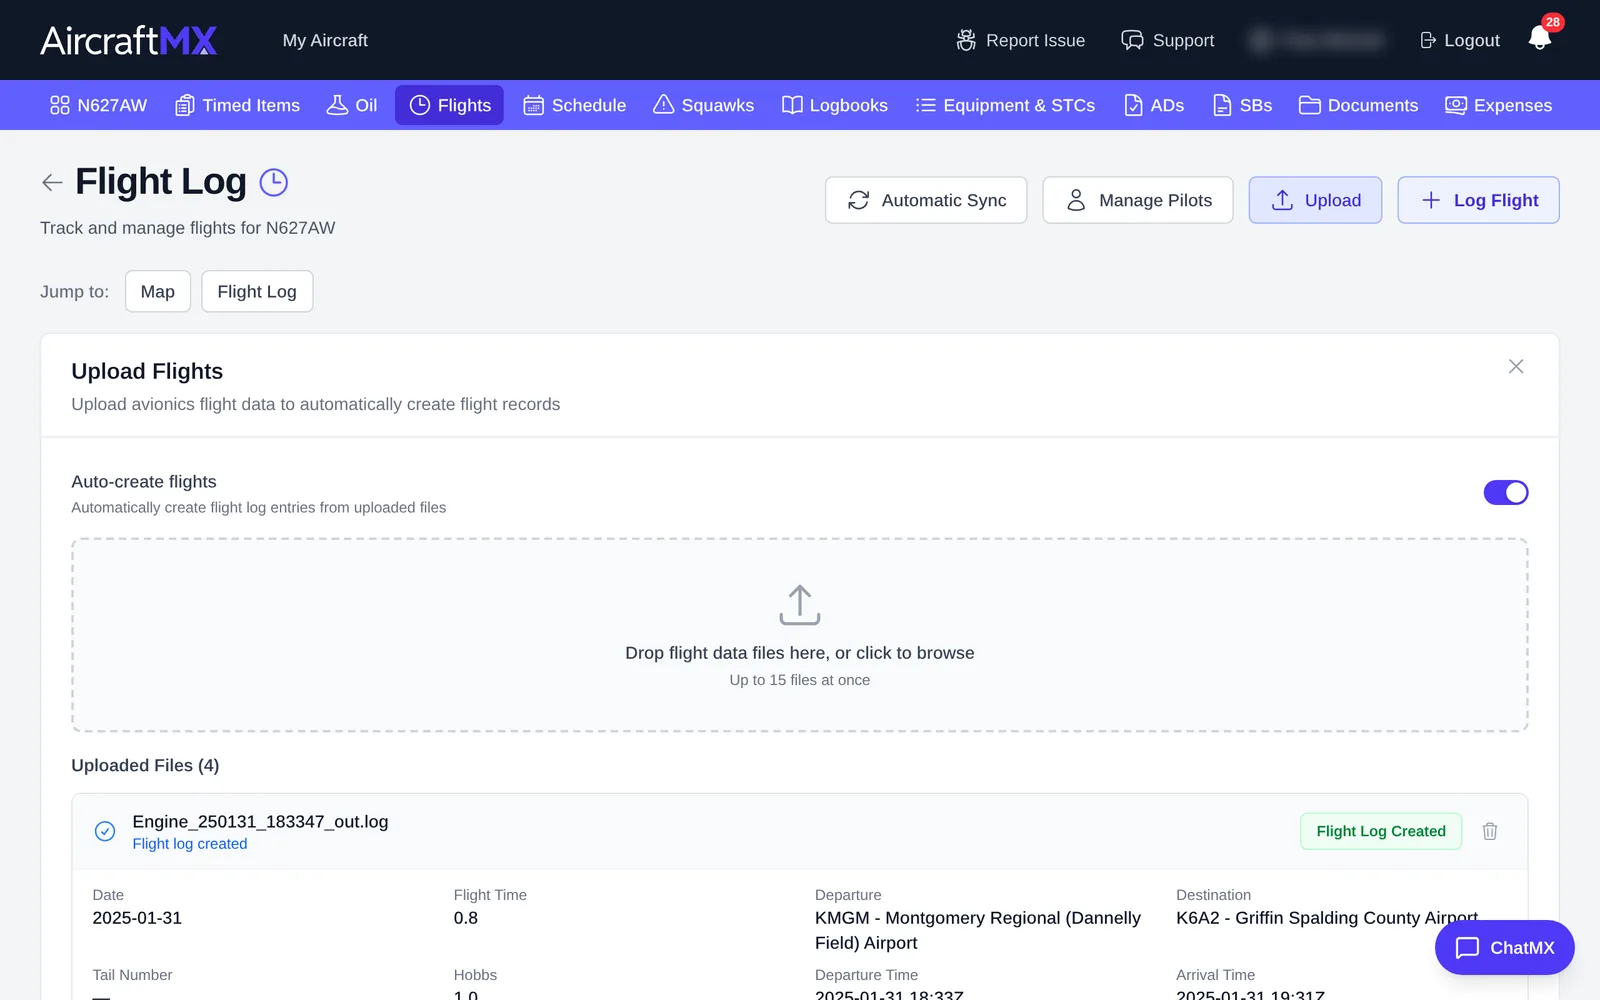Click the Upload button
Image resolution: width=1600 pixels, height=1000 pixels.
1315,200
